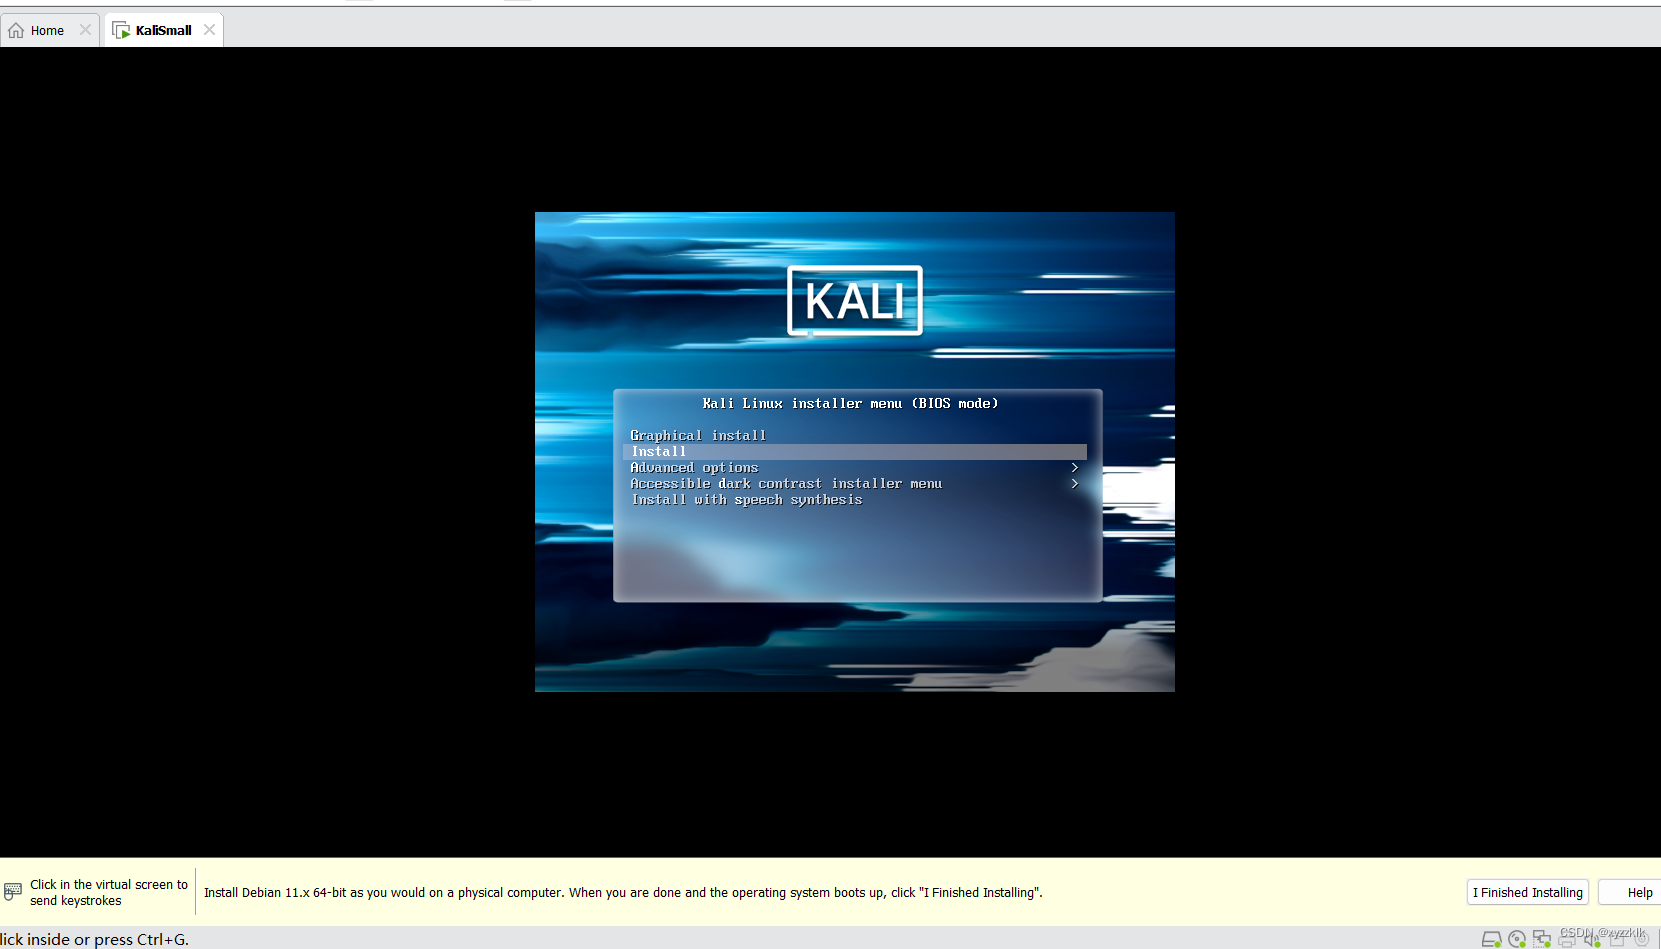Click the keyboard icon in hint bar

[13, 891]
